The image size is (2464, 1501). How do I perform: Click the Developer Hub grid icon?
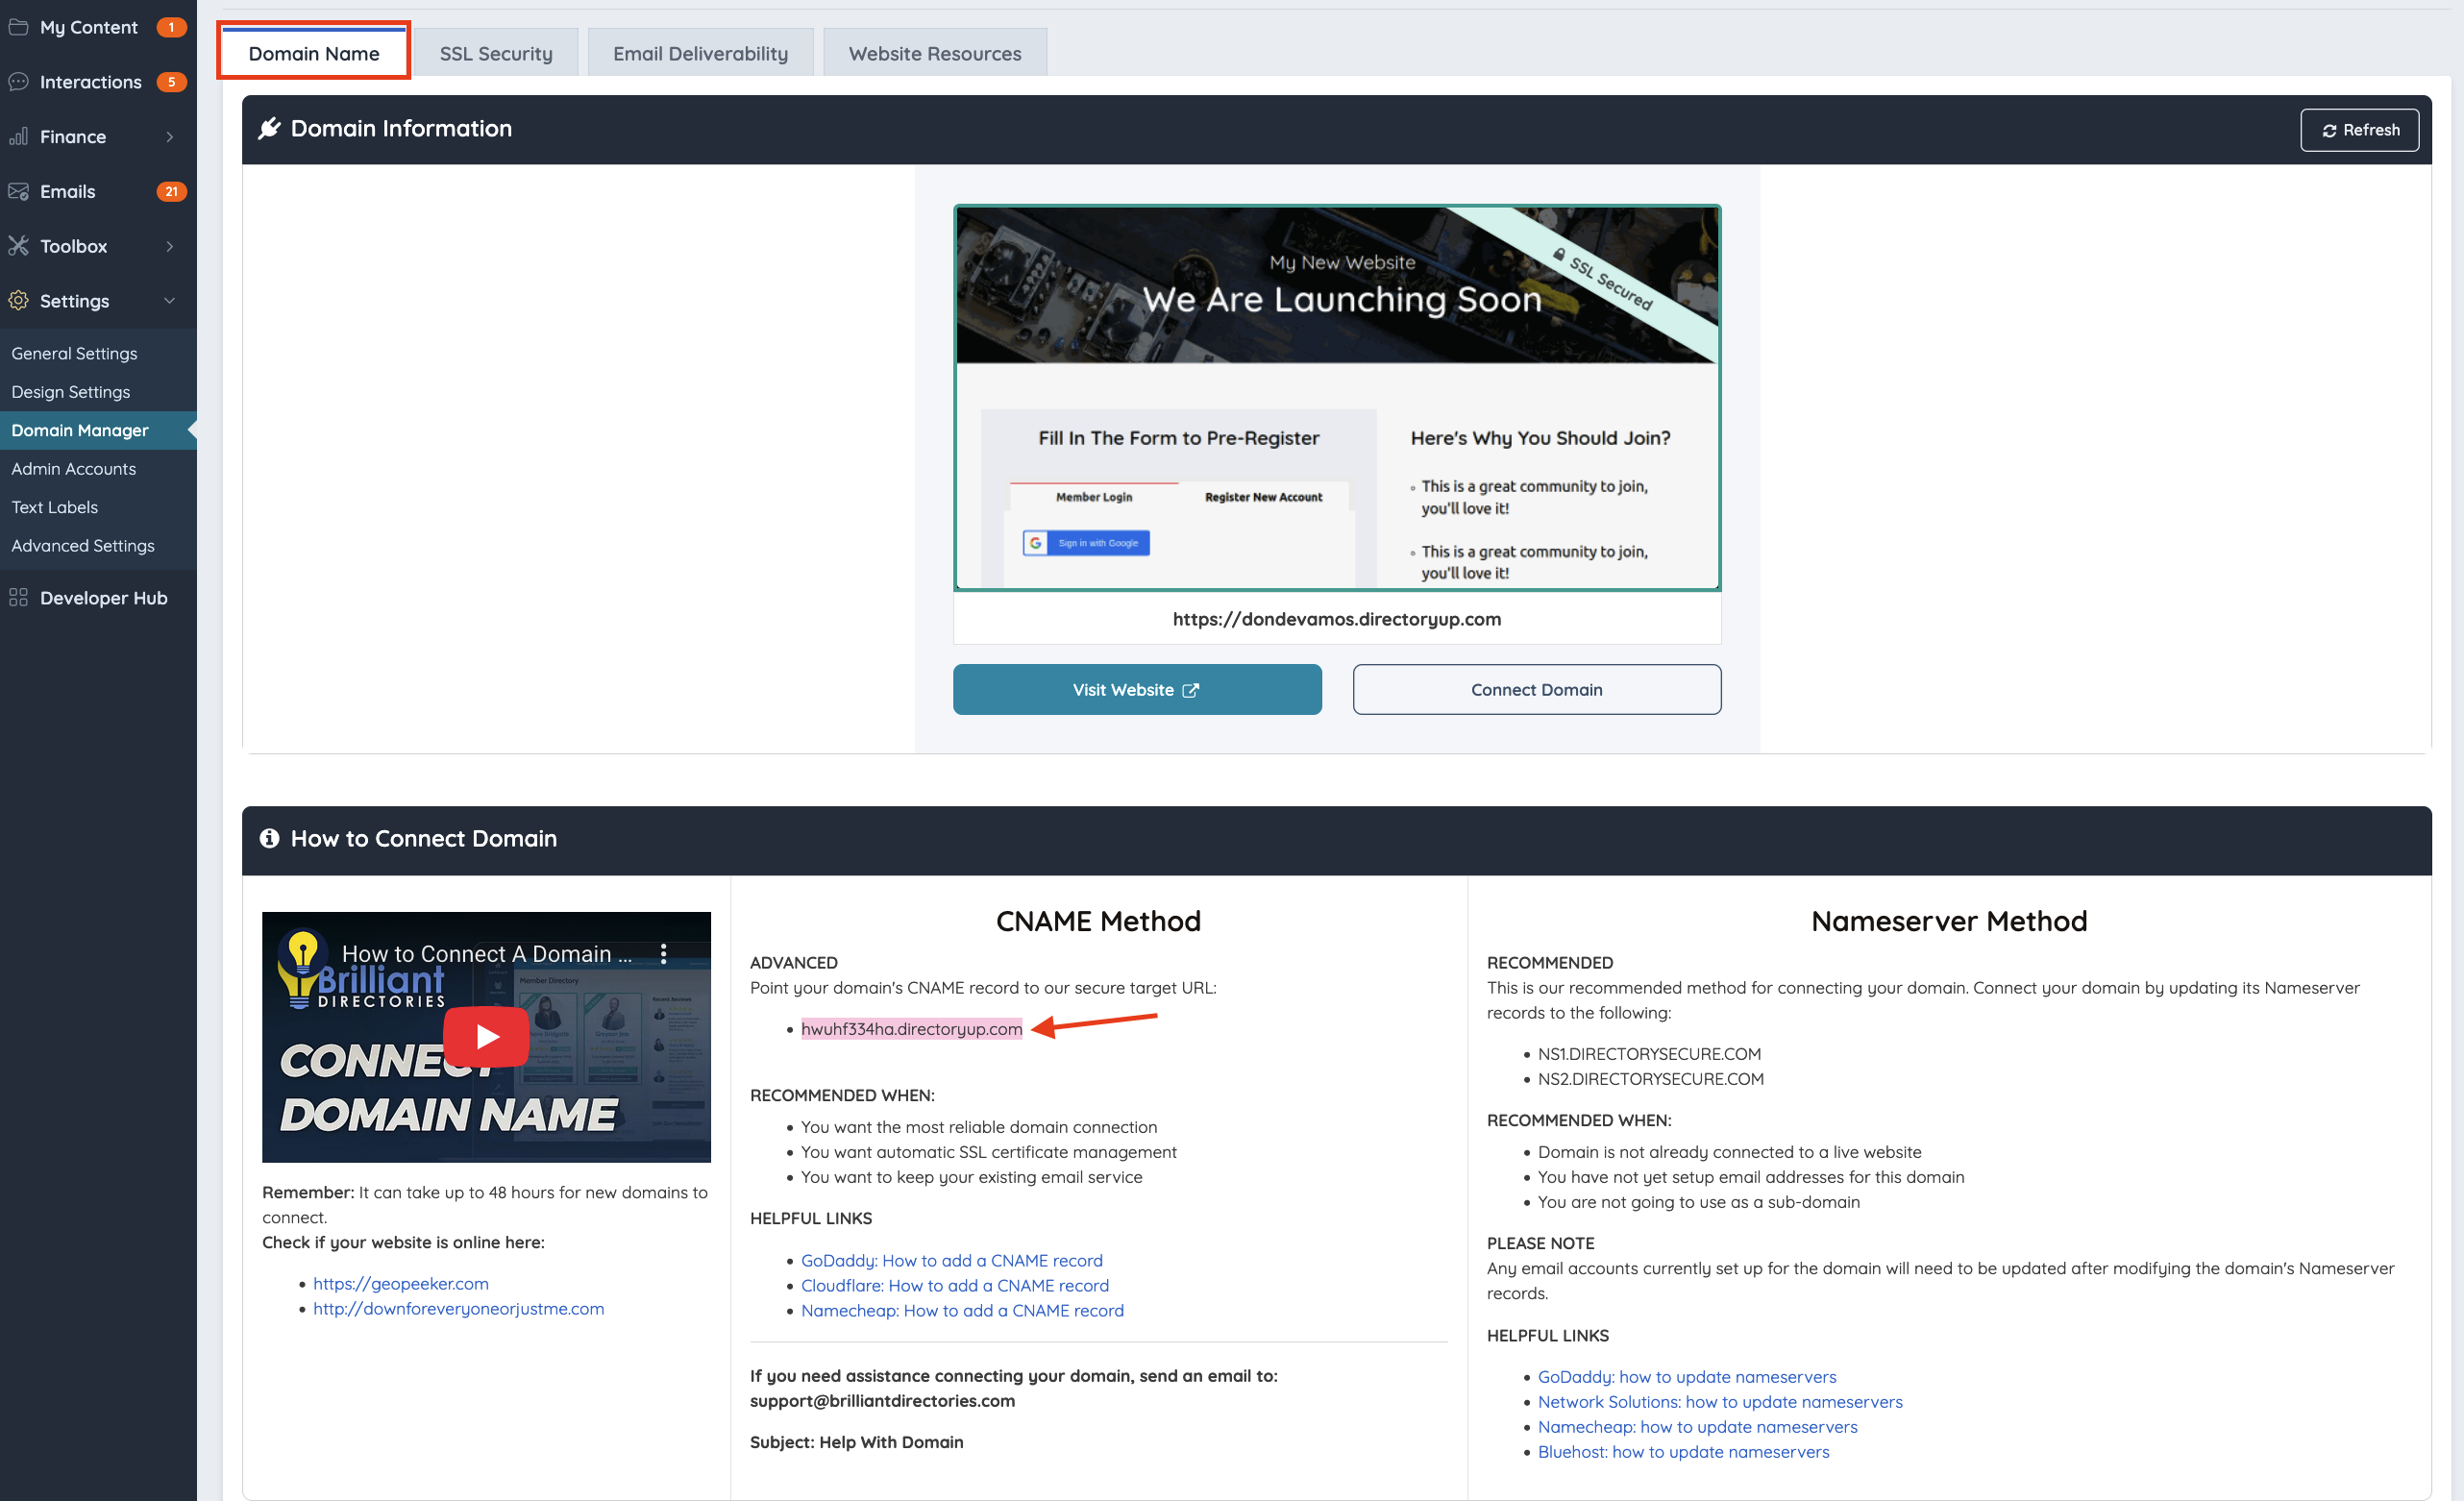coord(18,598)
